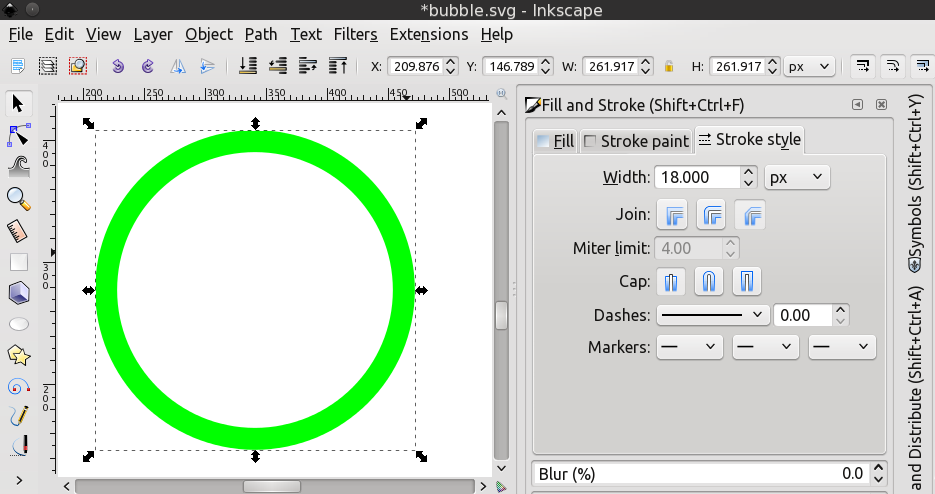Click the stroke Width value field
This screenshot has height=494, width=935.
click(x=698, y=177)
